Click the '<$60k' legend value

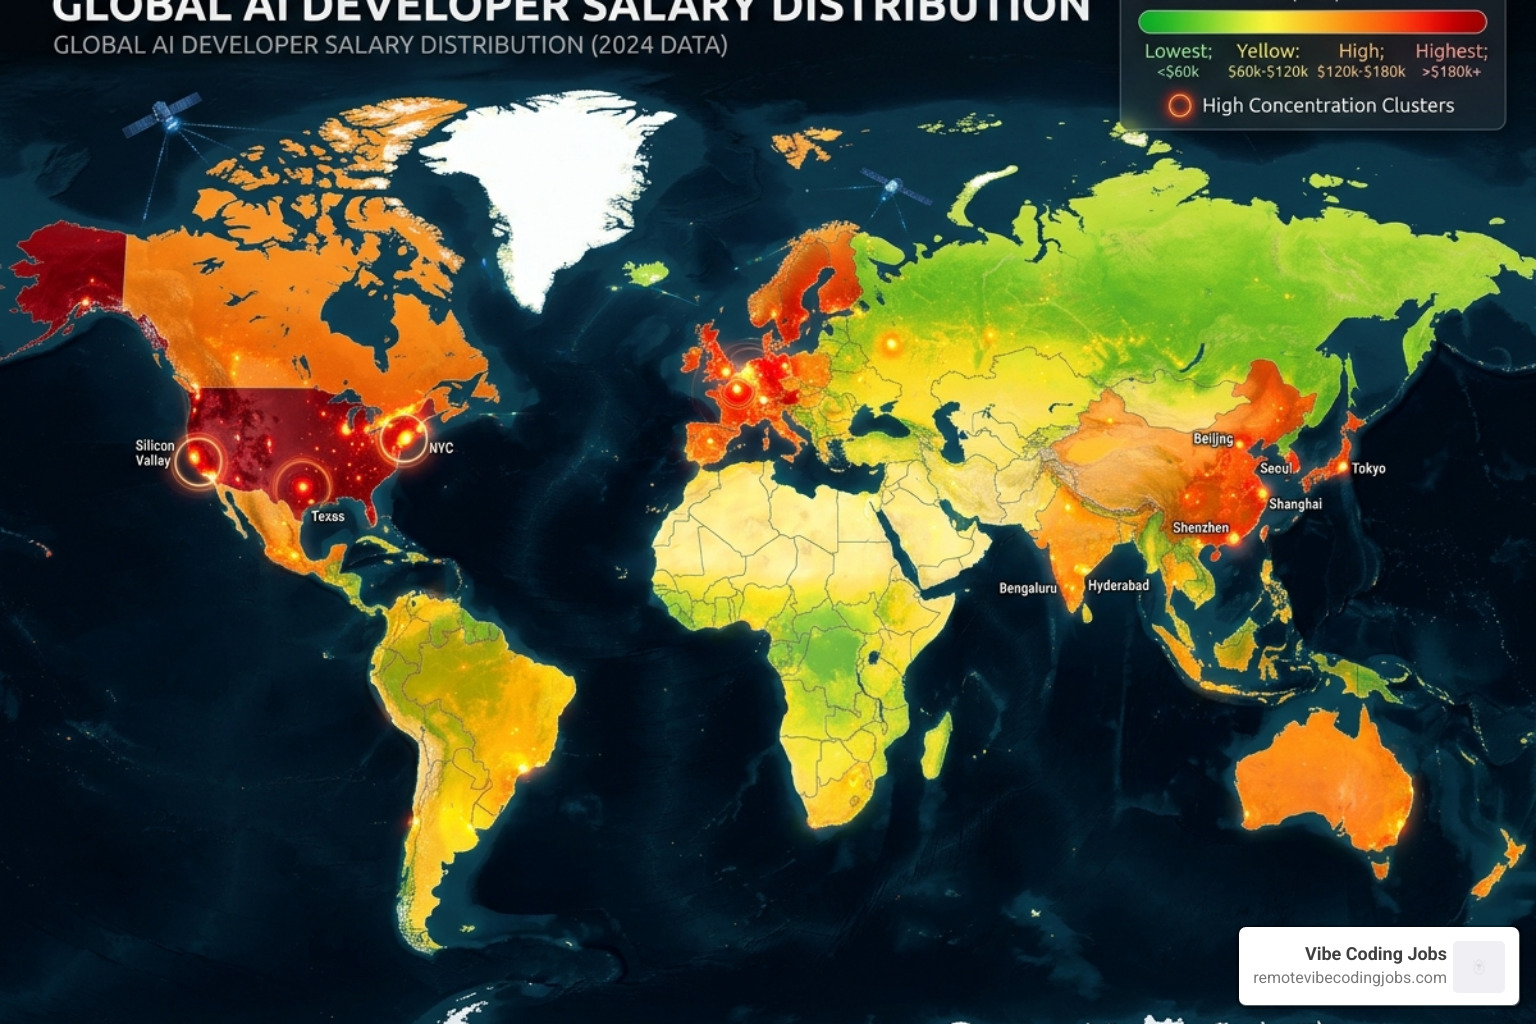1178,72
